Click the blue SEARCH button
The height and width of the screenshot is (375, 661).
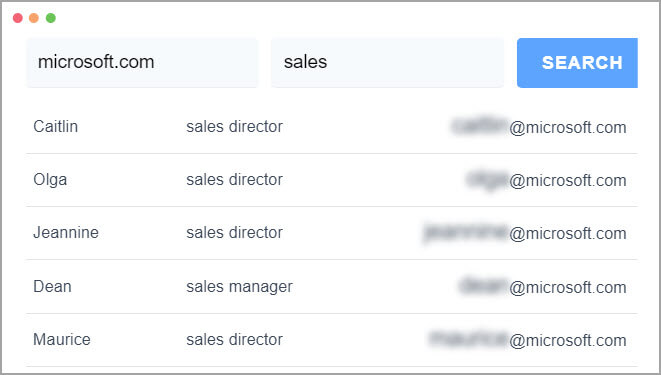click(x=577, y=63)
